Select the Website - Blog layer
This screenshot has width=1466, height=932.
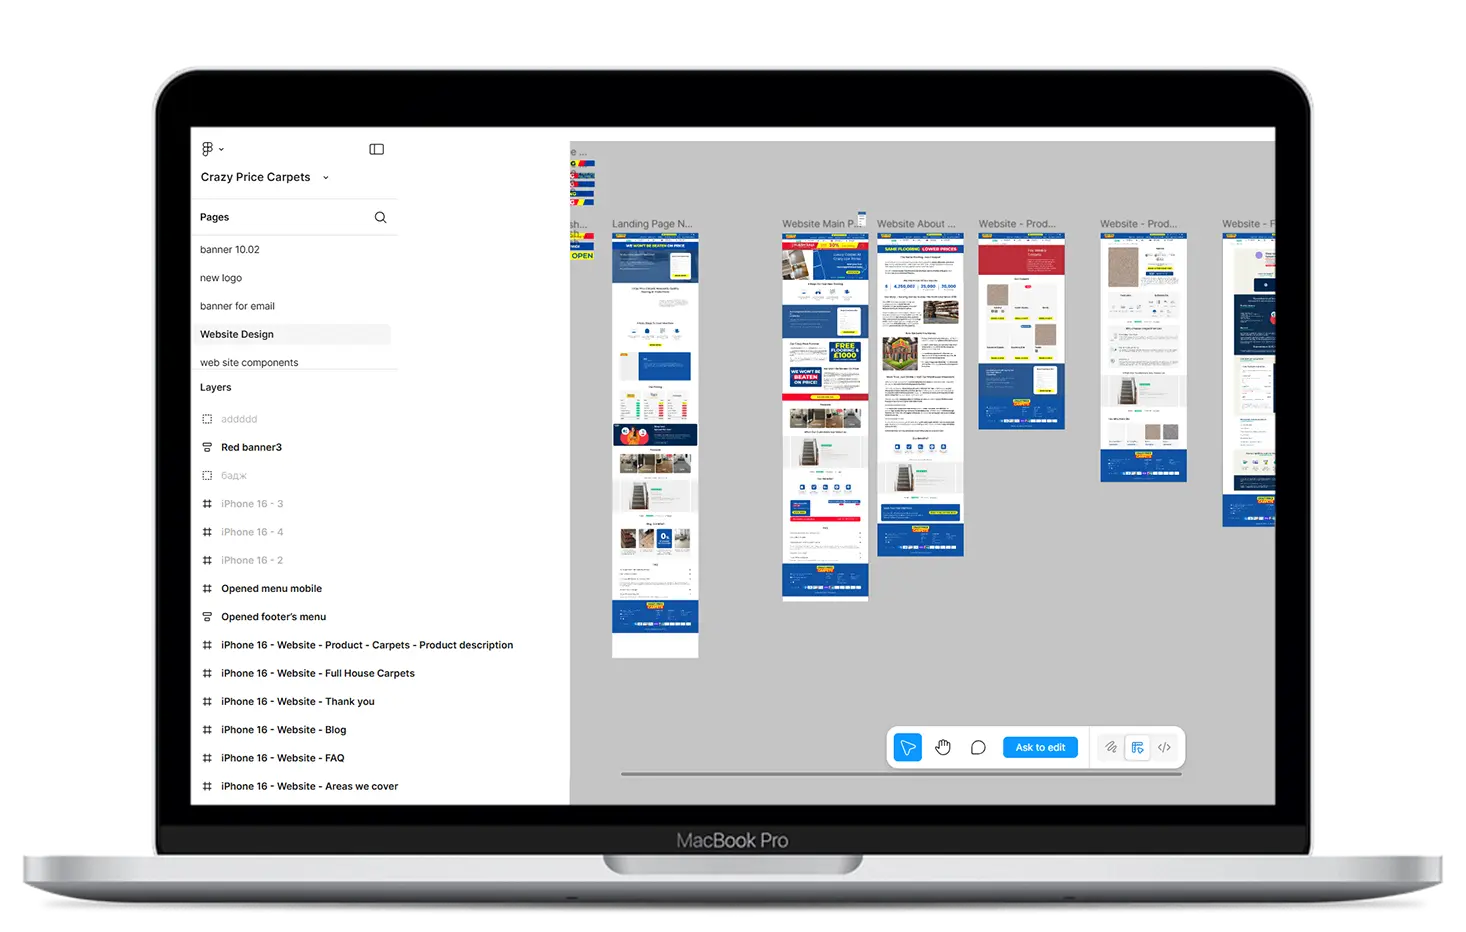[x=283, y=730]
